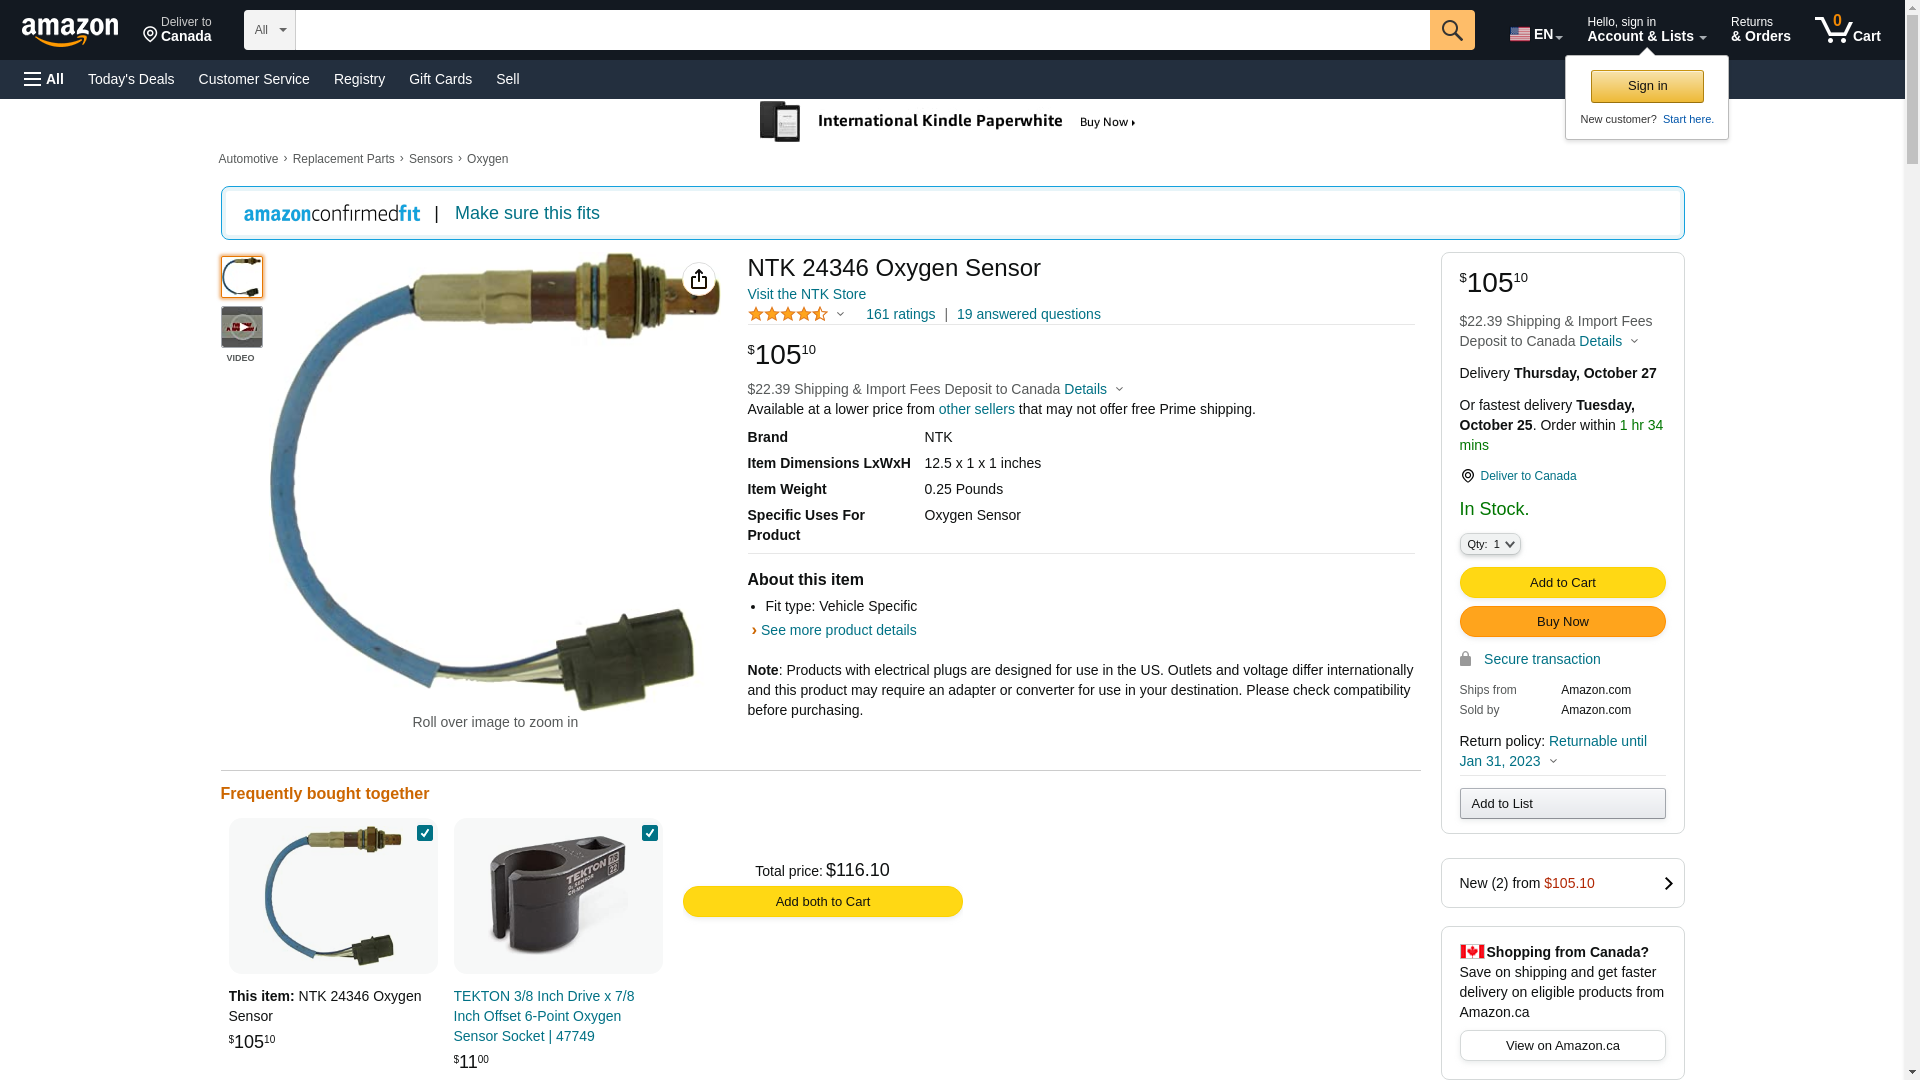Select the EN language flag selector
1920x1080 pixels.
pyautogui.click(x=1535, y=34)
